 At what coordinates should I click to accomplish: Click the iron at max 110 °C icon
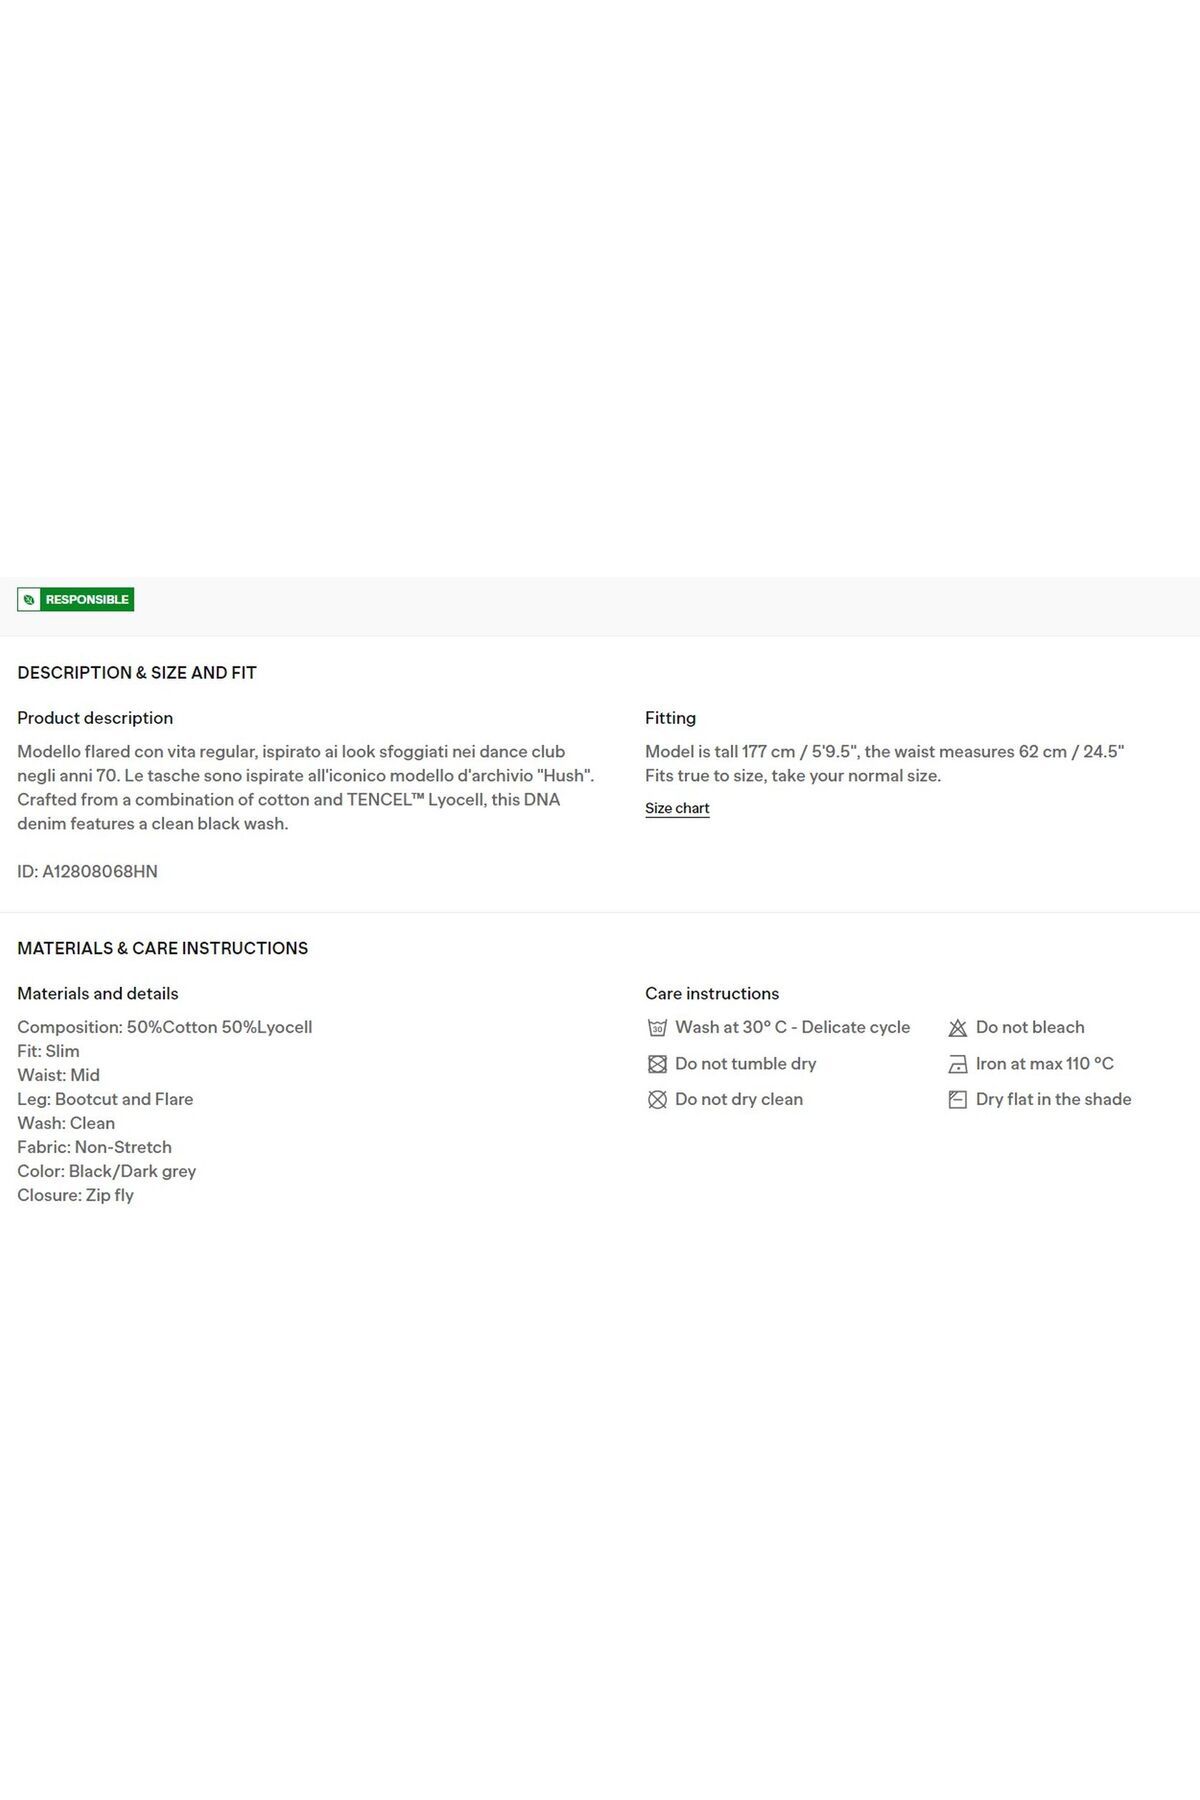click(957, 1064)
